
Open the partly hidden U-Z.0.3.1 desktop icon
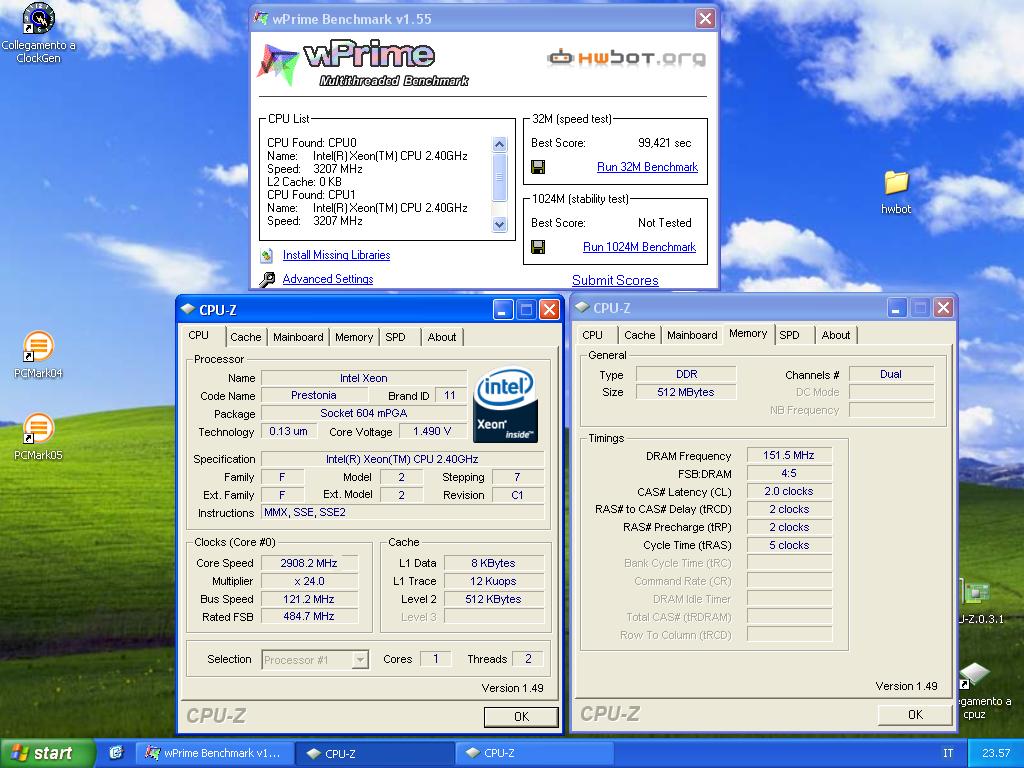click(981, 602)
